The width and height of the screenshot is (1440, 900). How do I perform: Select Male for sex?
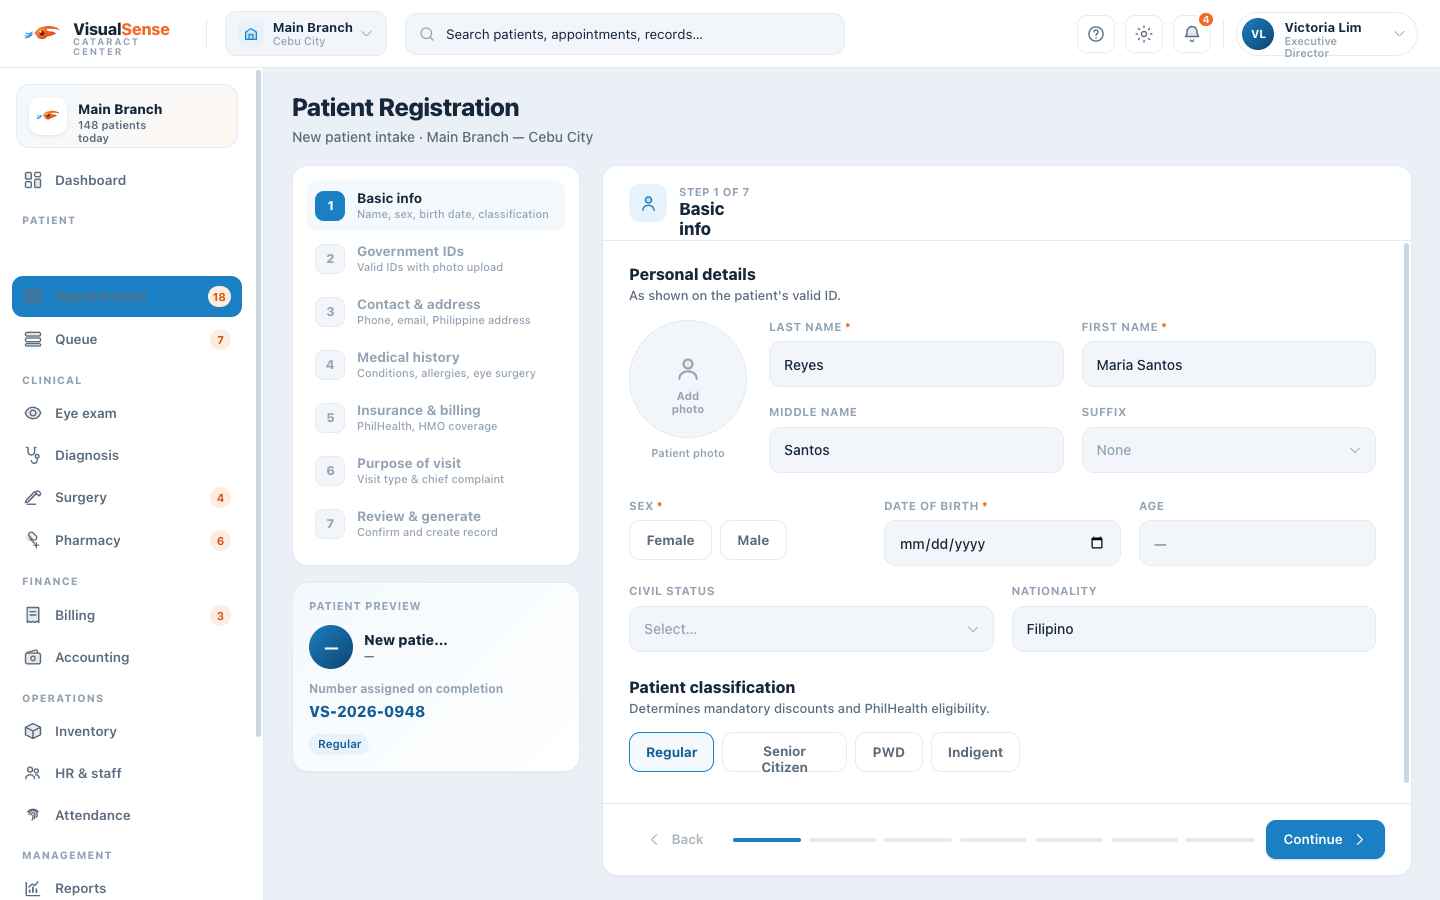[753, 540]
